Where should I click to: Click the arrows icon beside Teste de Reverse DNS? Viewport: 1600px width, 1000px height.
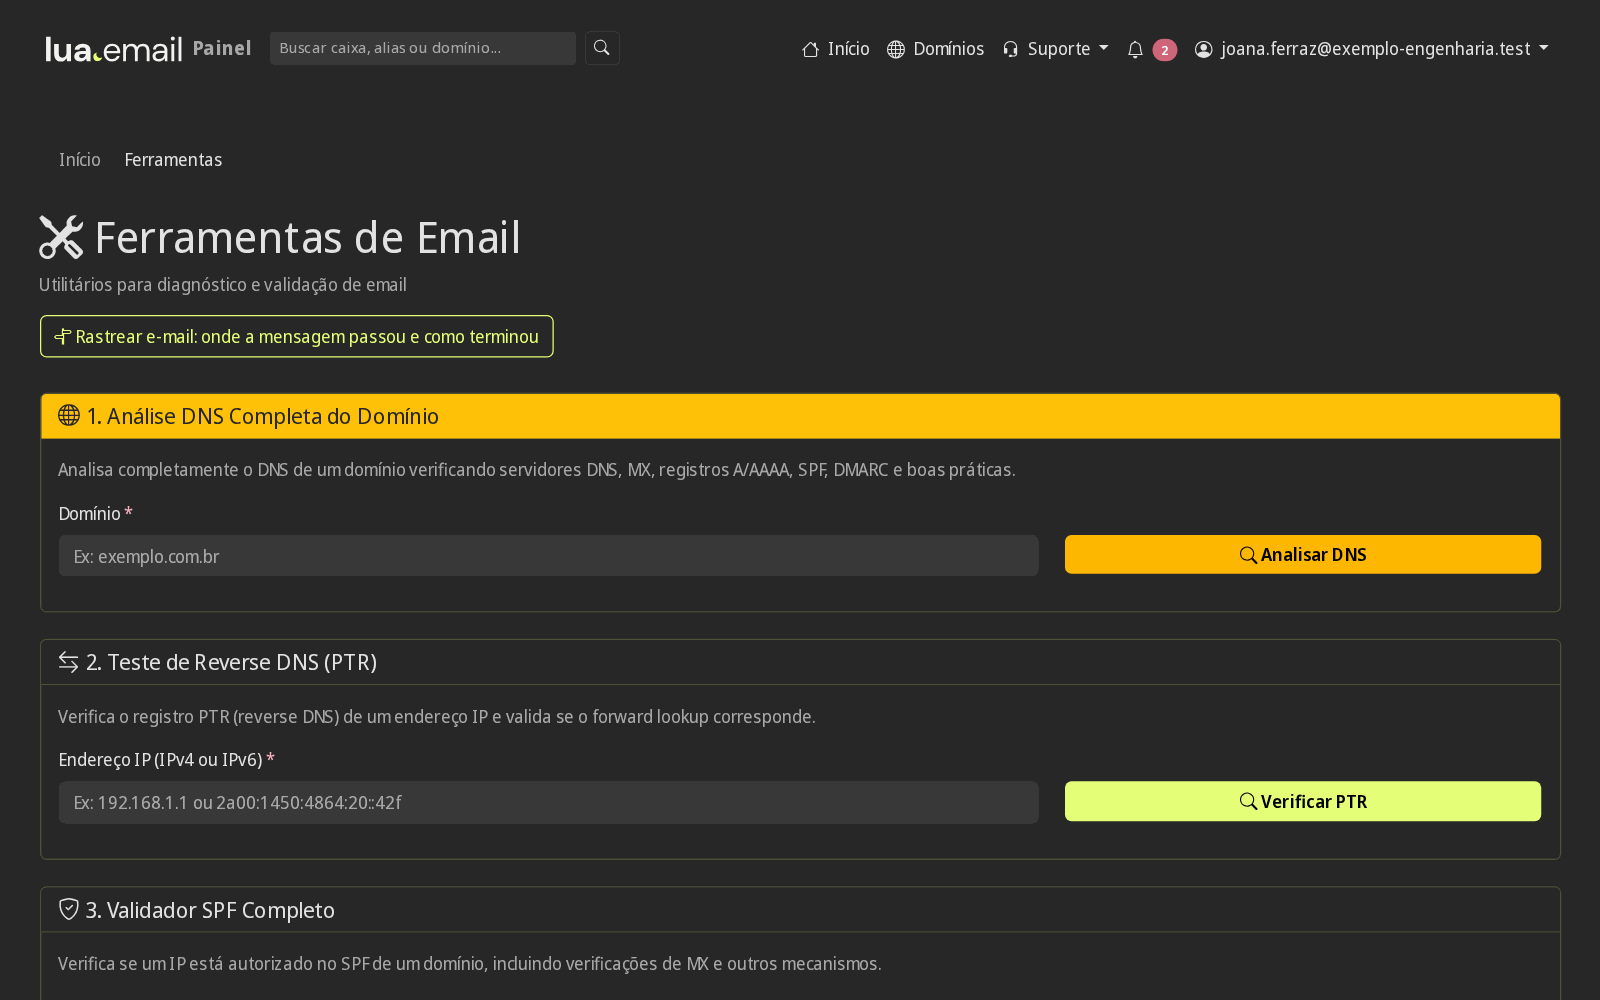tap(68, 662)
